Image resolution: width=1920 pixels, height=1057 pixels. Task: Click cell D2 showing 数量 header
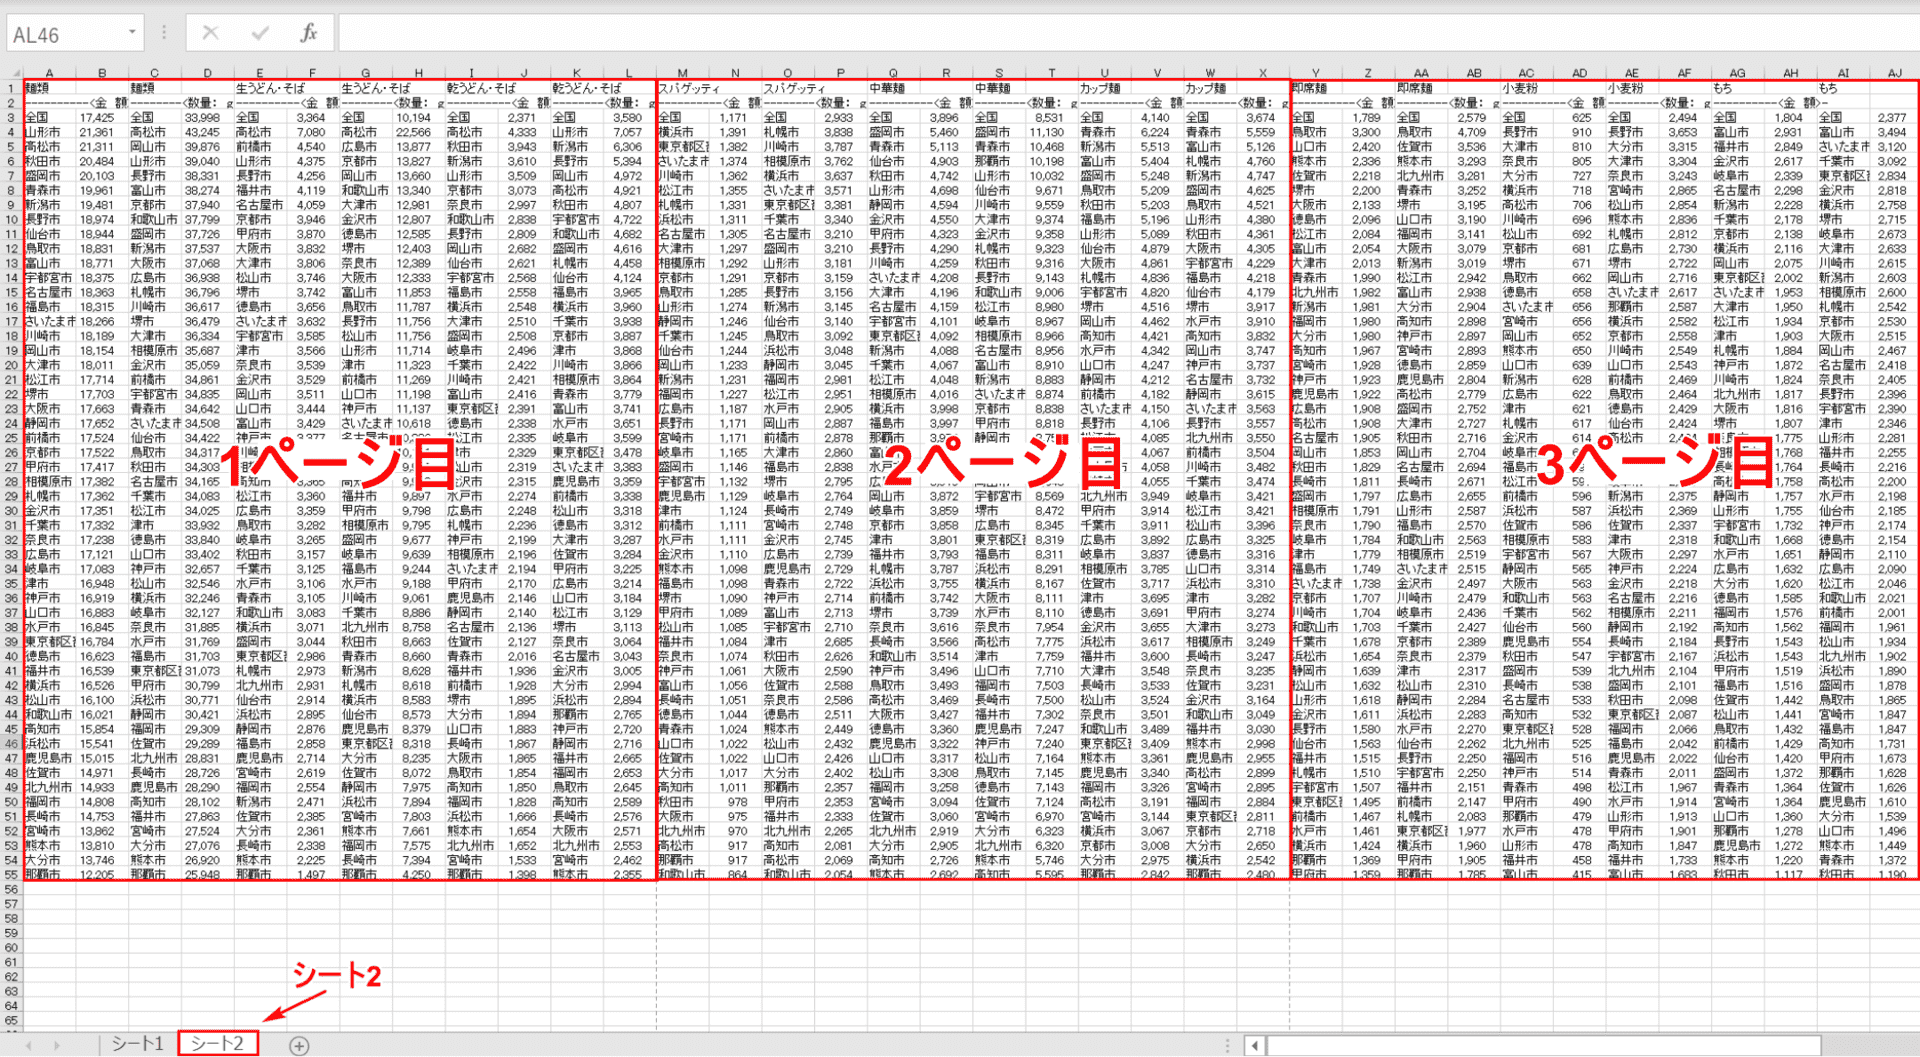pyautogui.click(x=207, y=103)
